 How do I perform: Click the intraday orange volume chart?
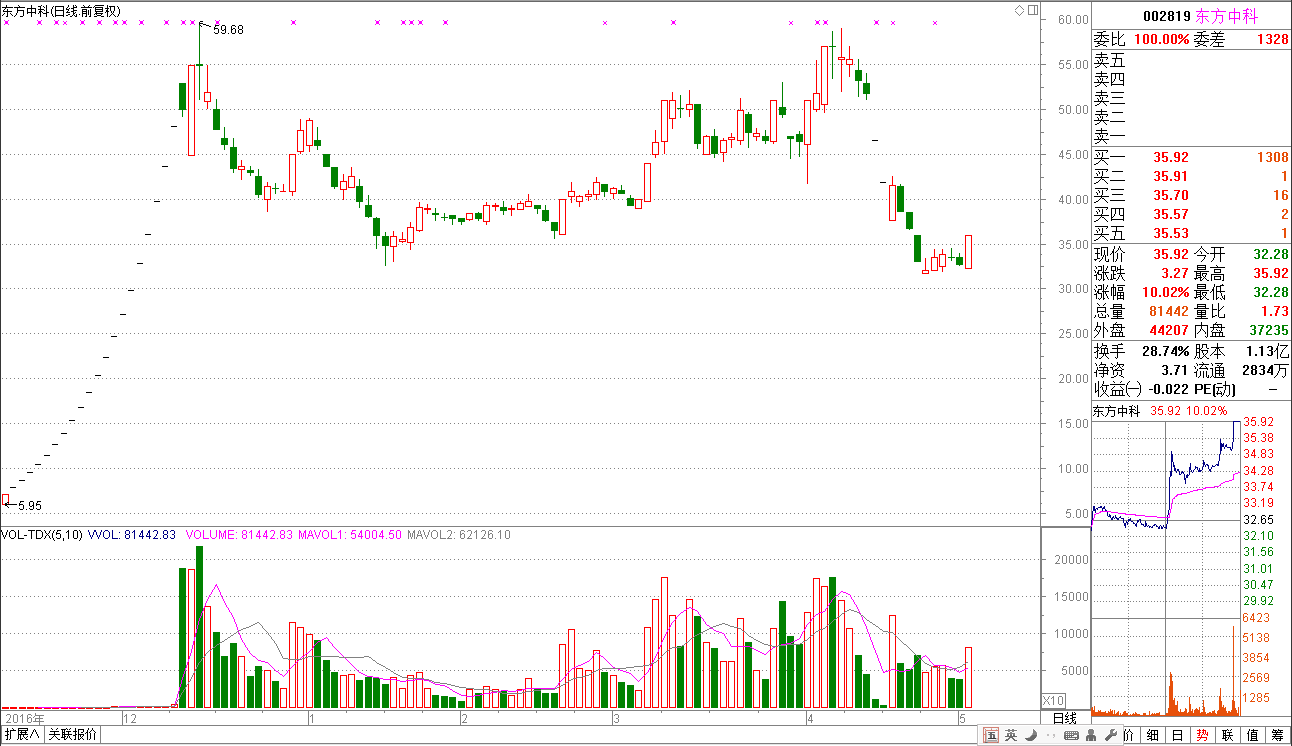pos(1166,694)
